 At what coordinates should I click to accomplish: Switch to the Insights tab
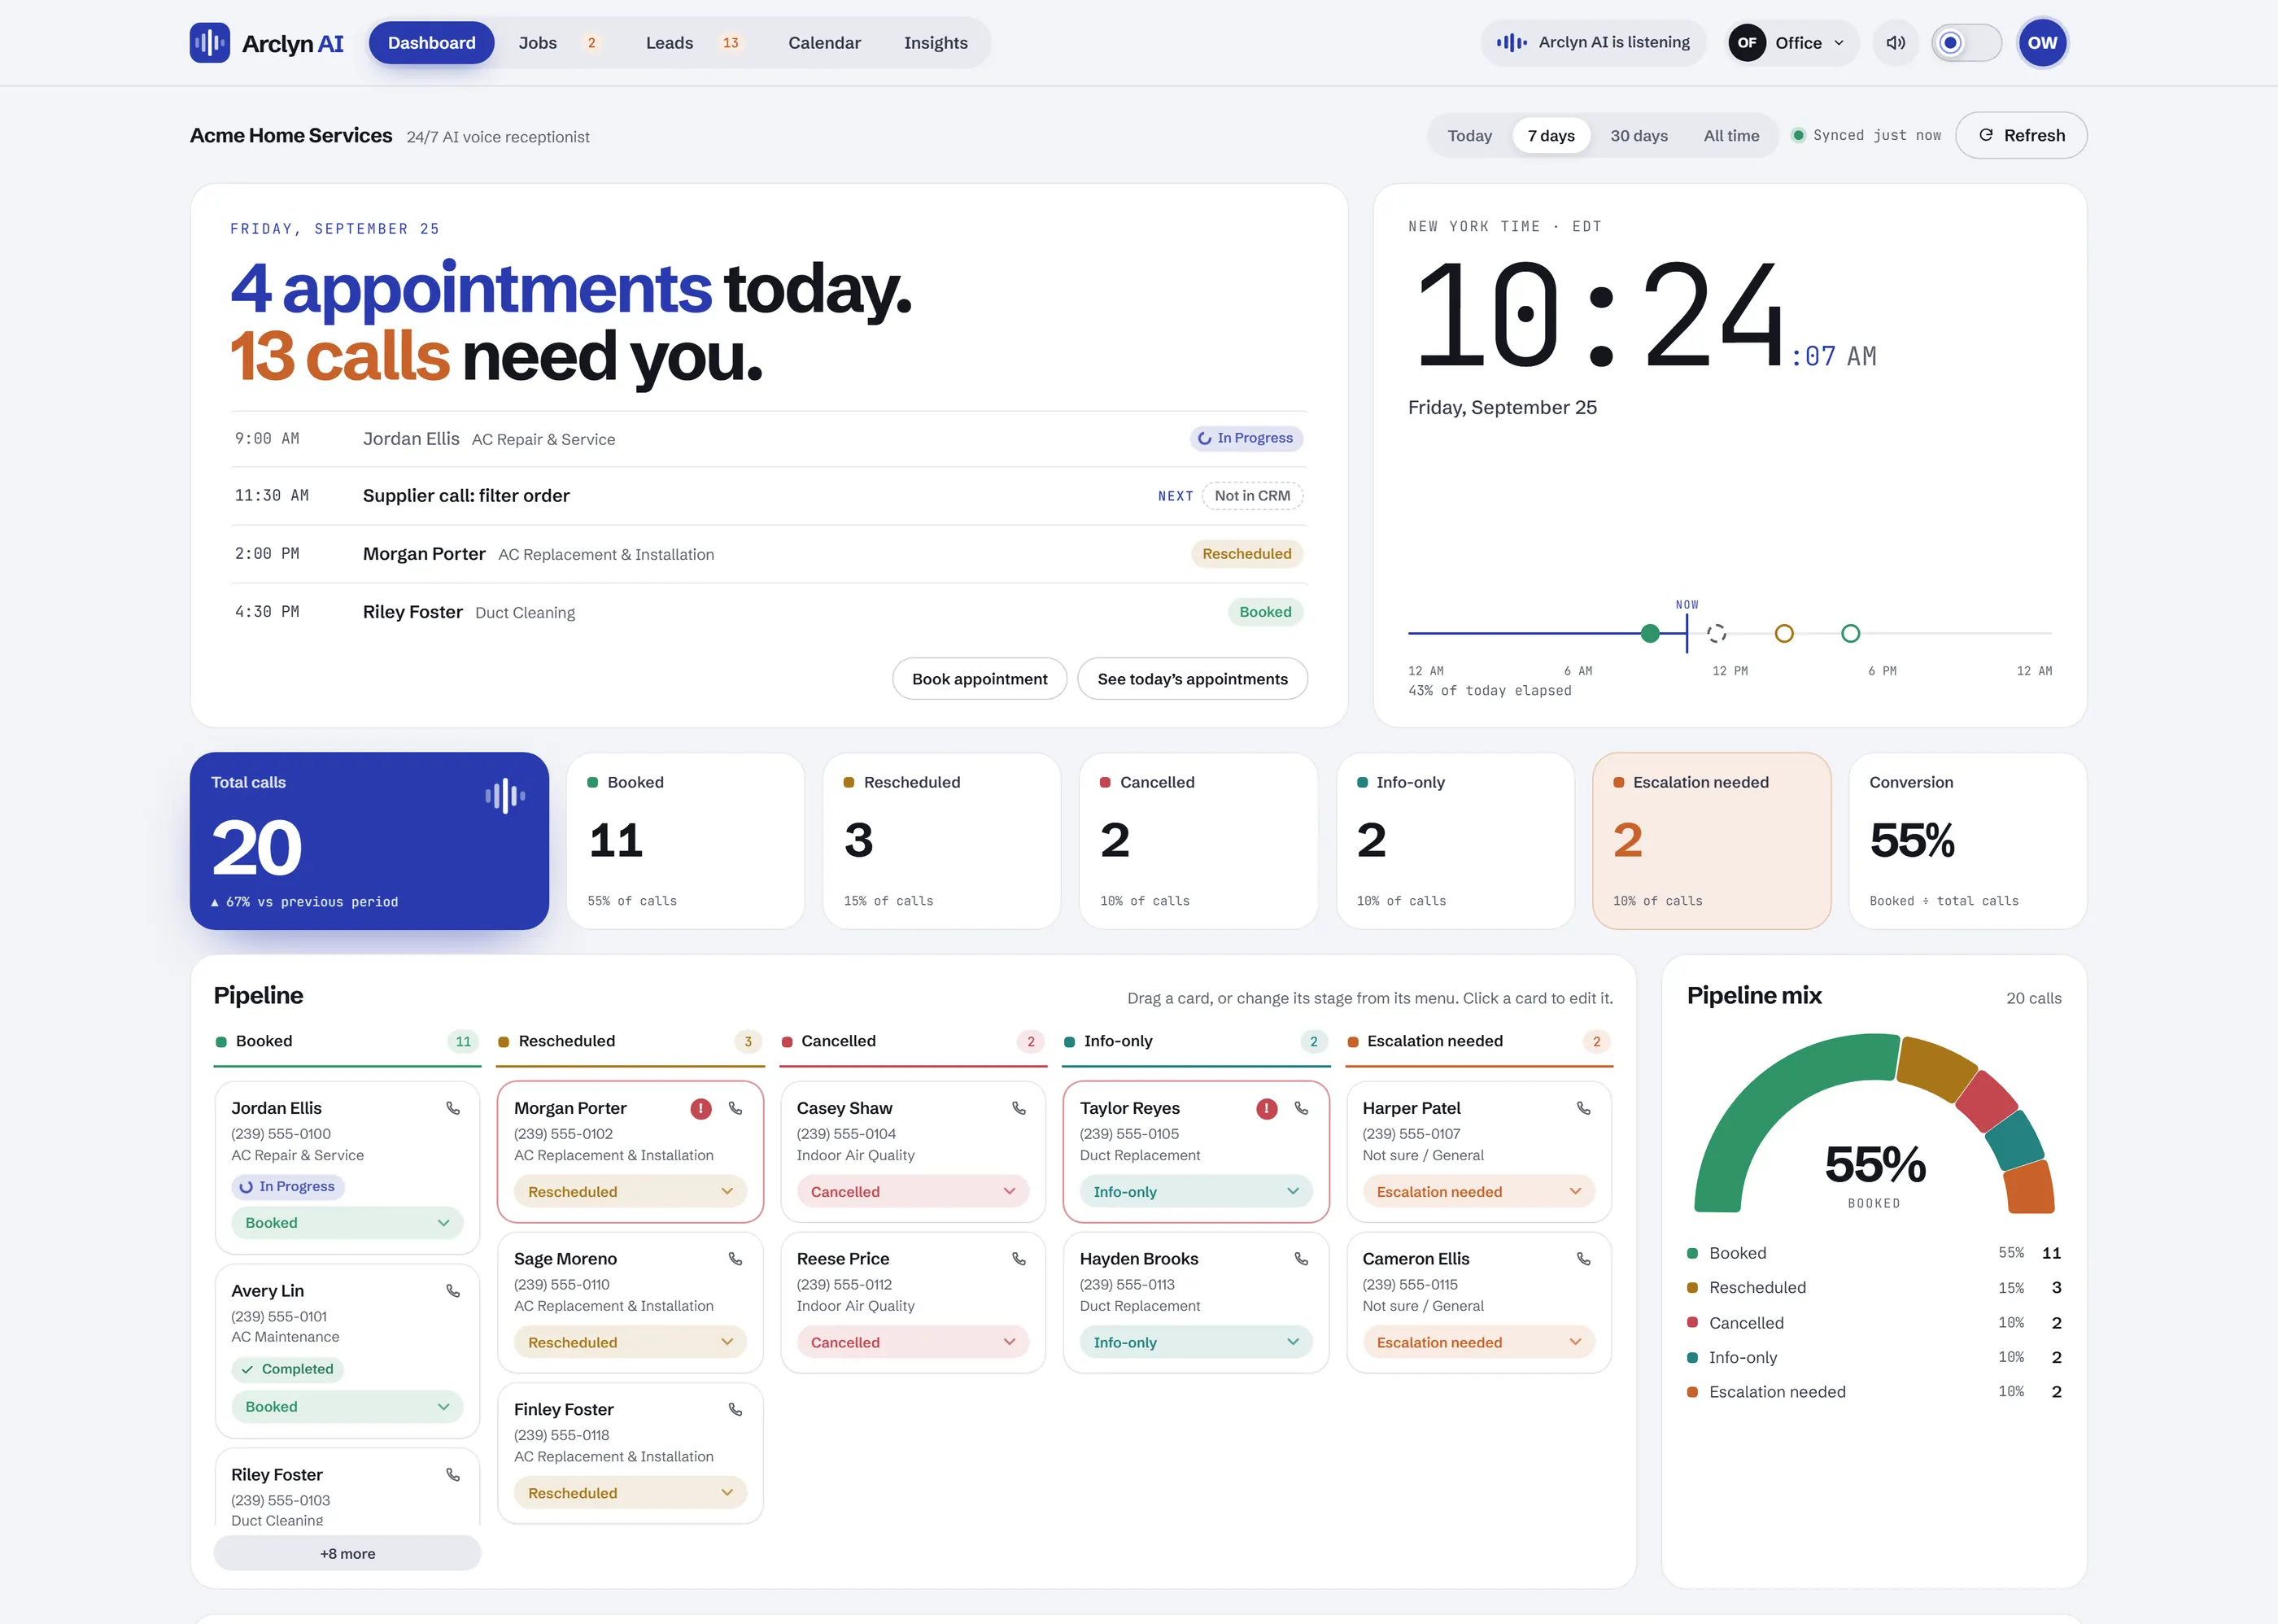click(x=935, y=43)
